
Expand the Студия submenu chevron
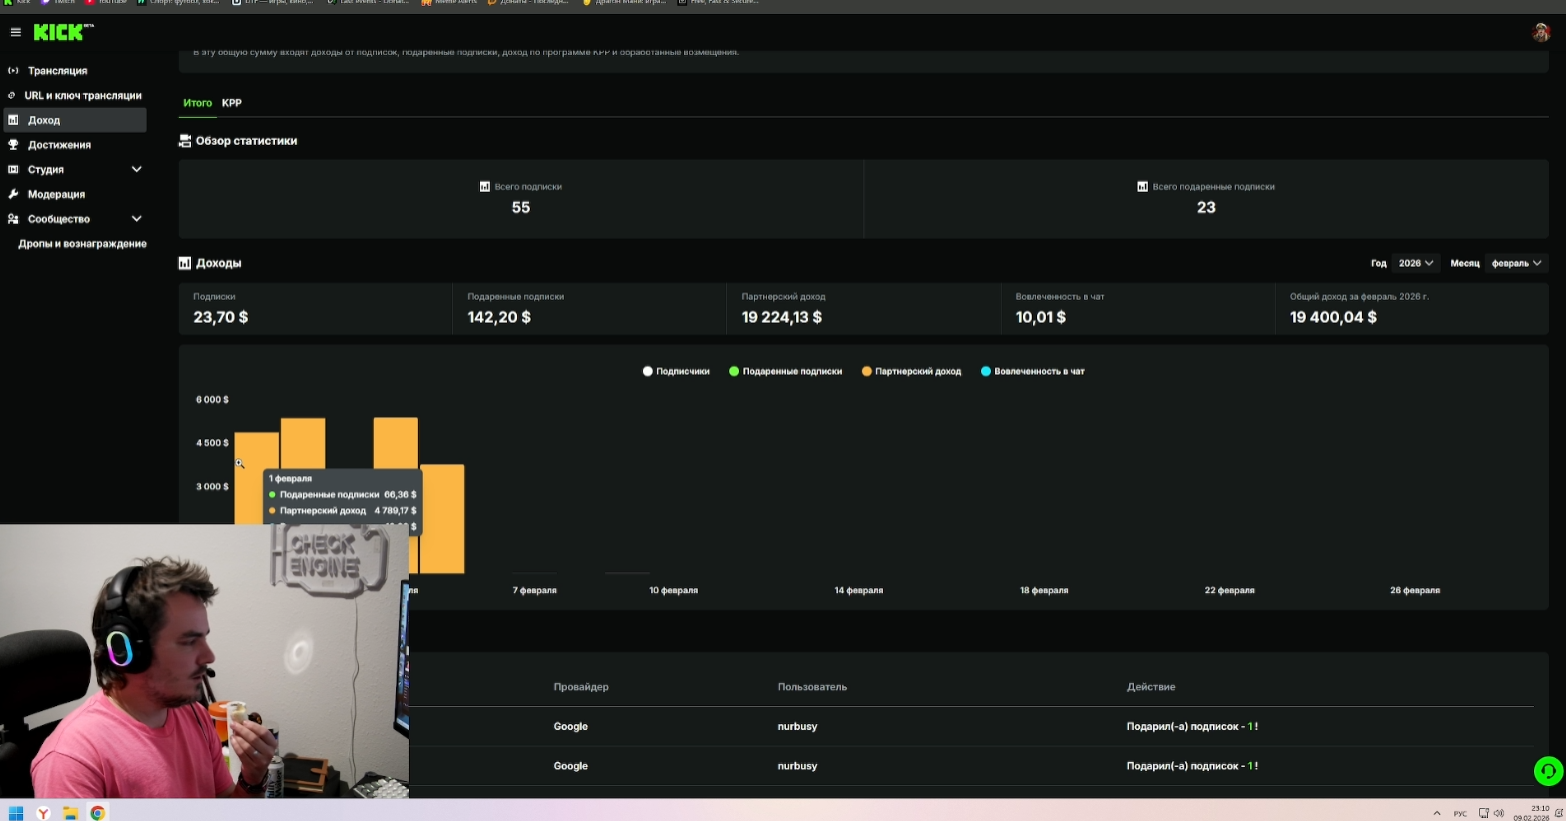coord(137,169)
